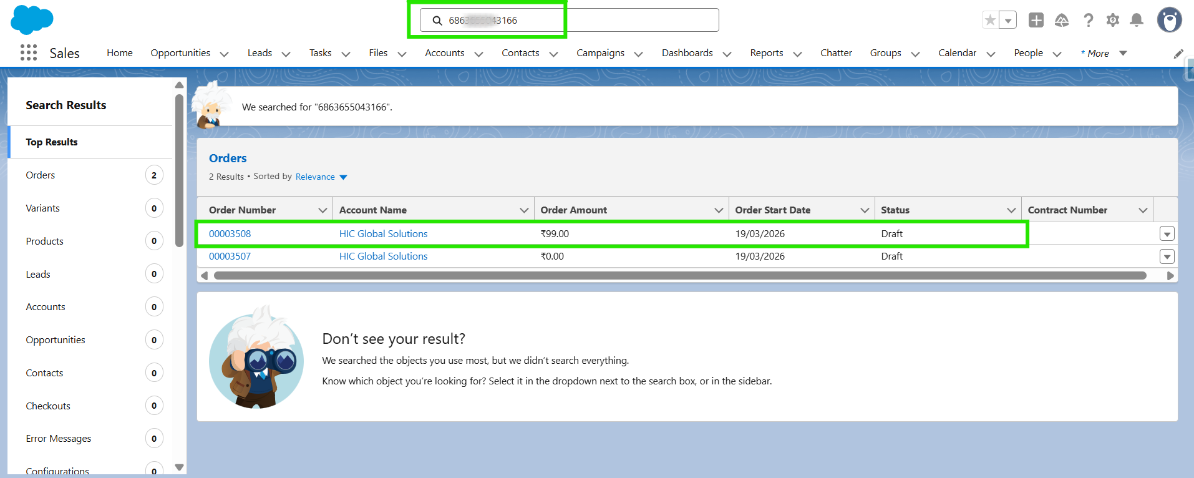Click into the global search field

pos(570,21)
